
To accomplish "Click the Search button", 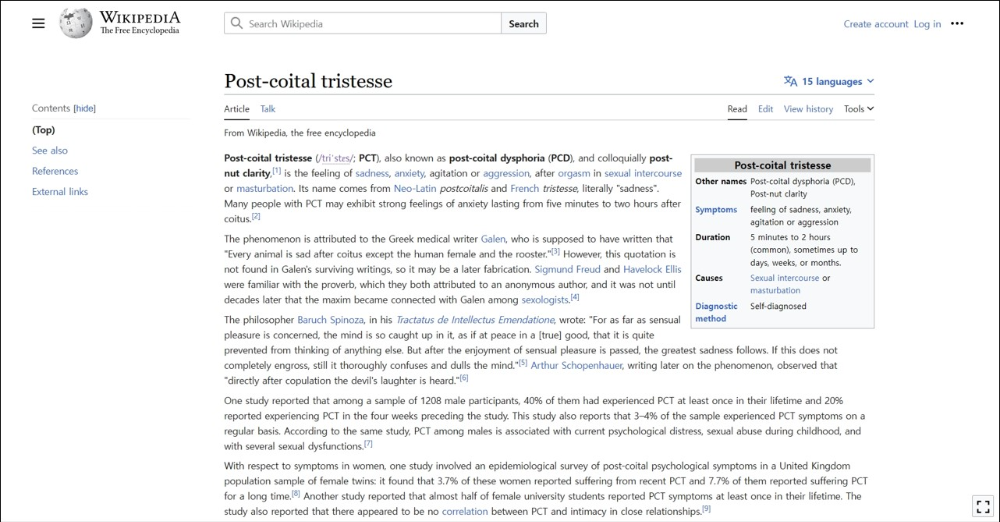I will [524, 24].
